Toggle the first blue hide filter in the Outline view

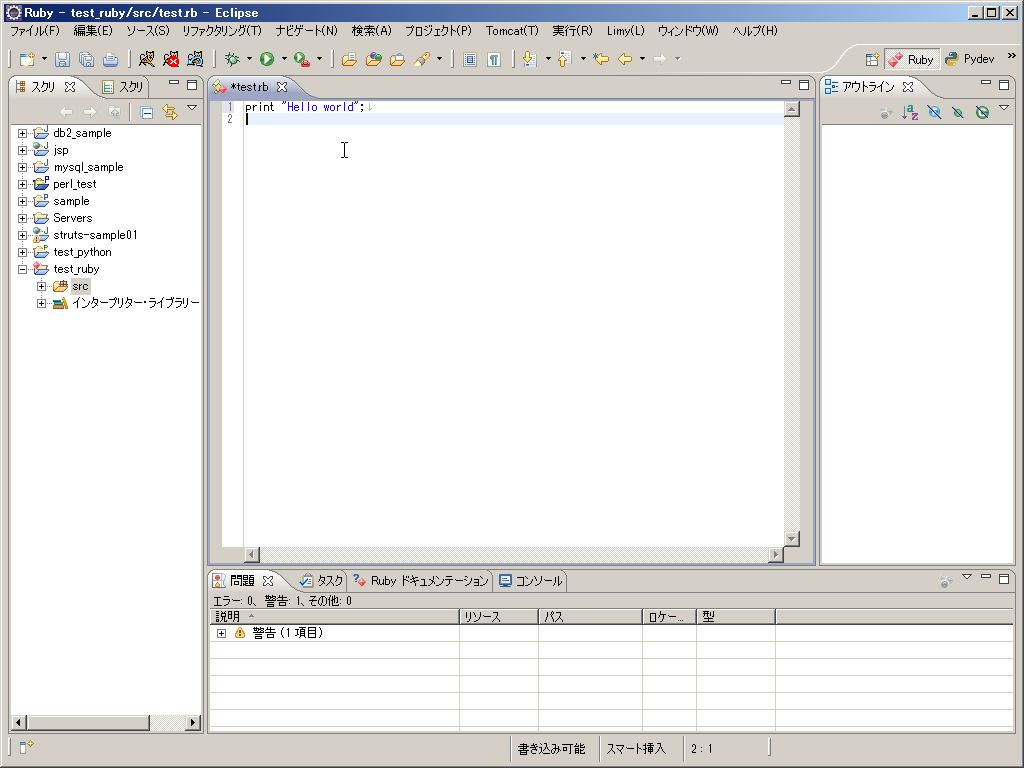point(934,112)
